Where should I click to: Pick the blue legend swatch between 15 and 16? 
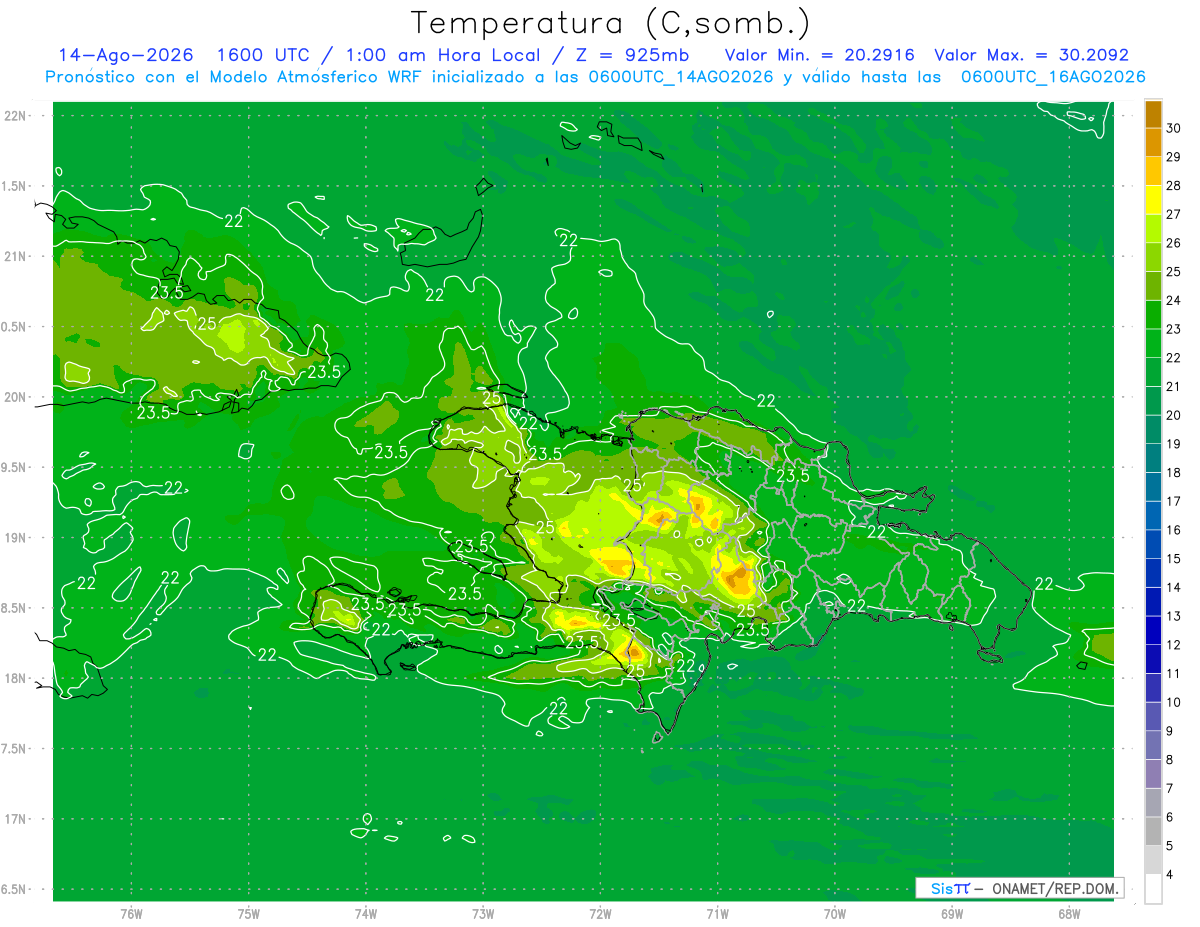(1153, 544)
